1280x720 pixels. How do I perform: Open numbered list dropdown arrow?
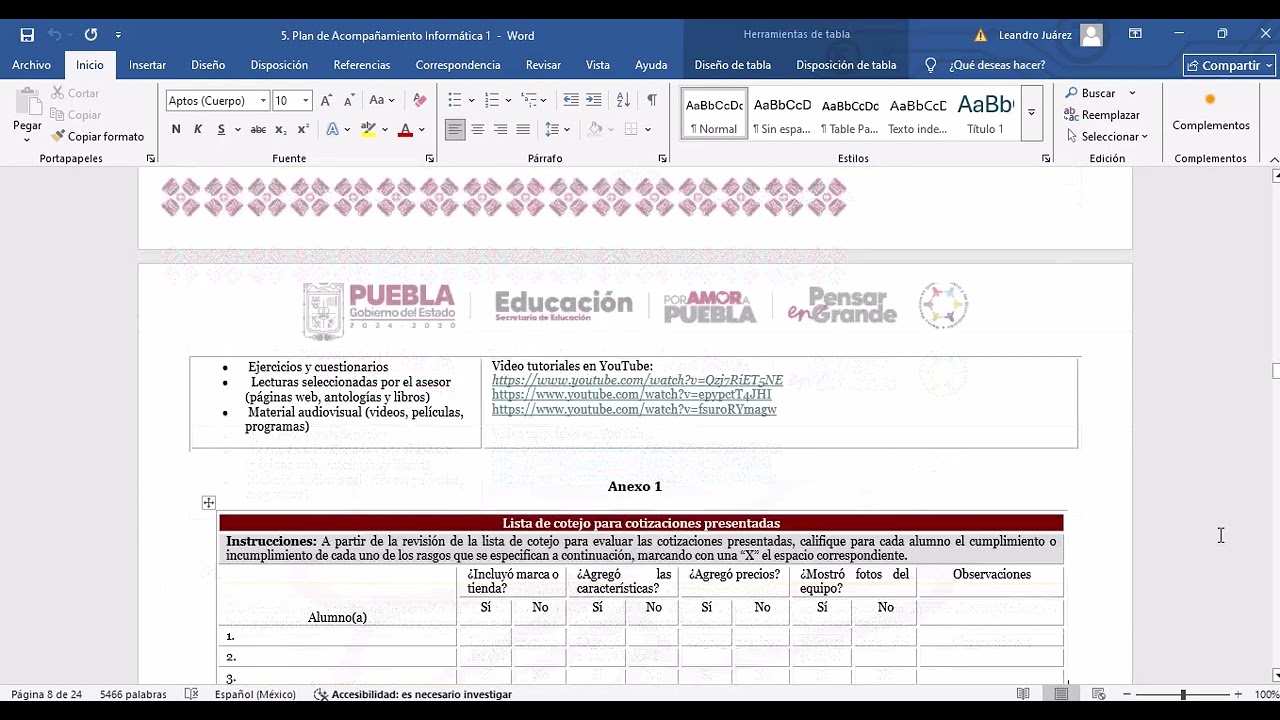tap(508, 101)
